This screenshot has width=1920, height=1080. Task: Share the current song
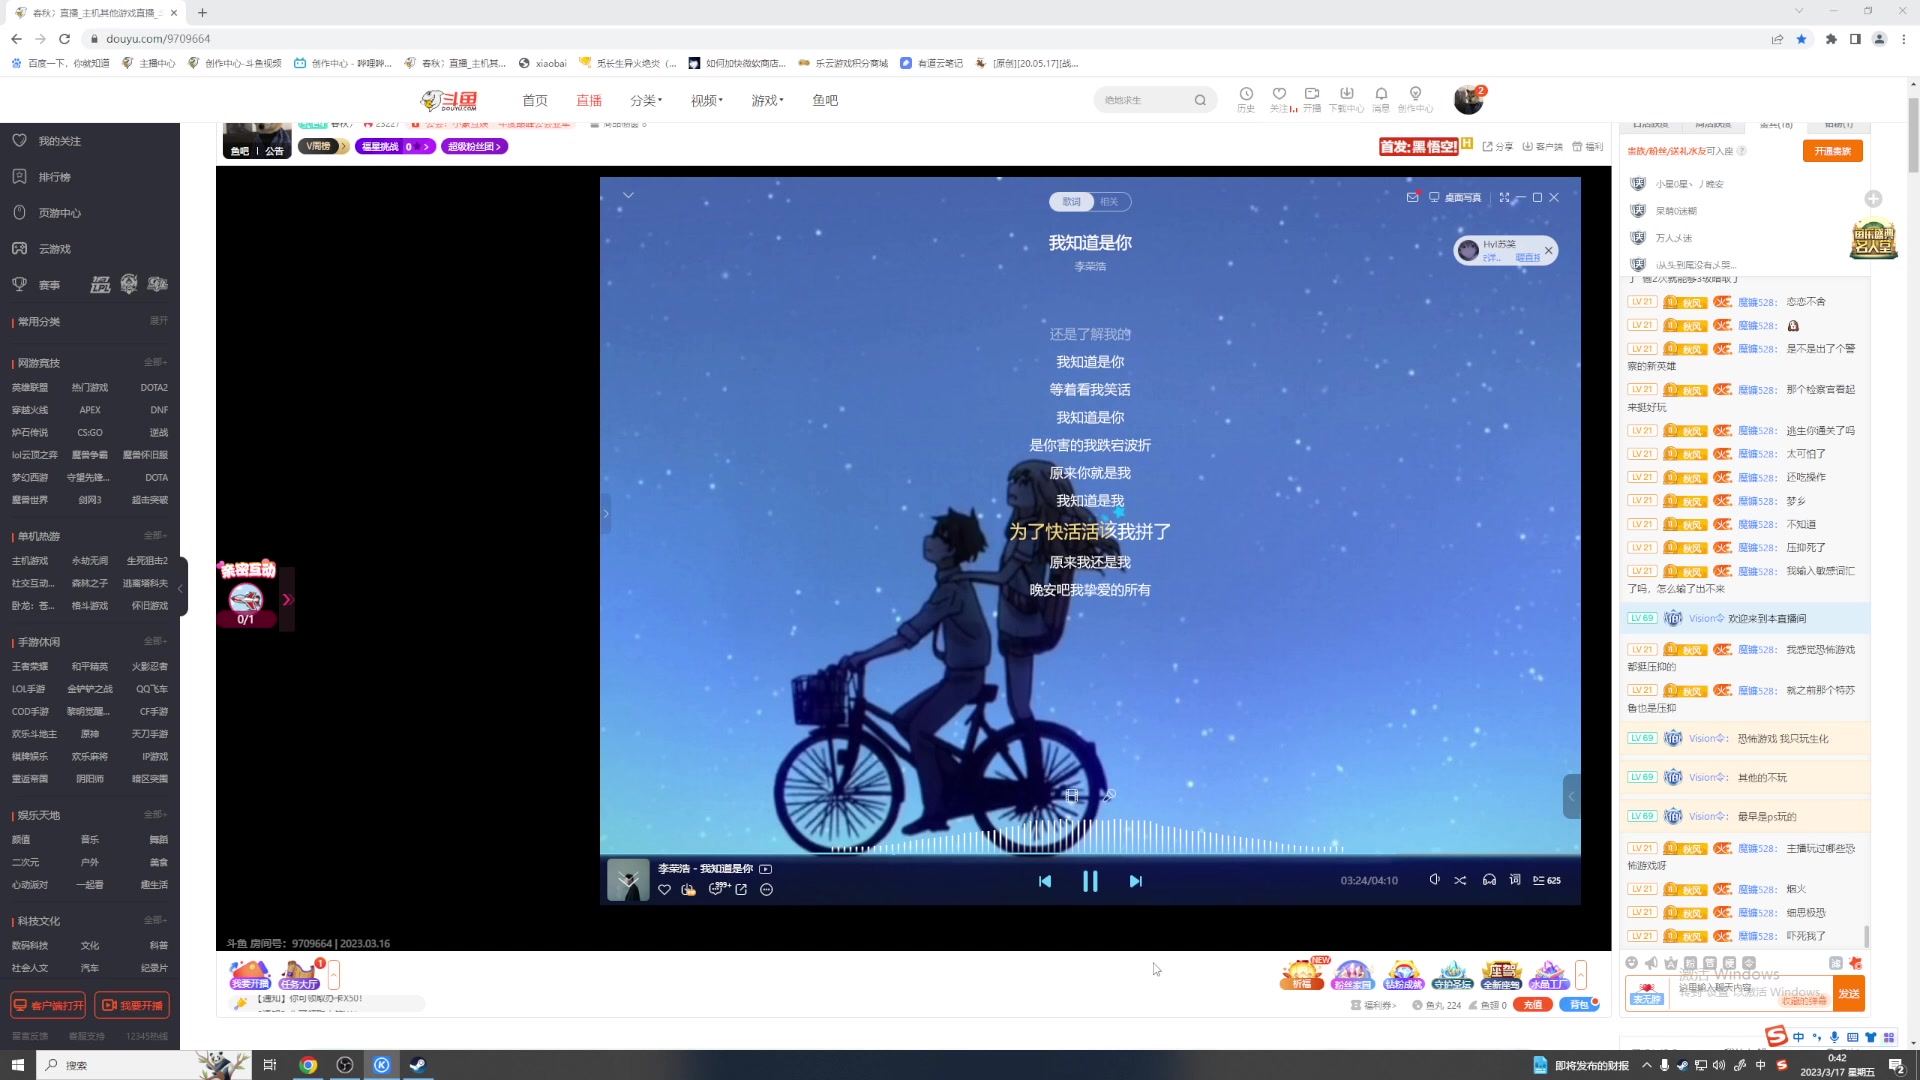click(x=741, y=890)
